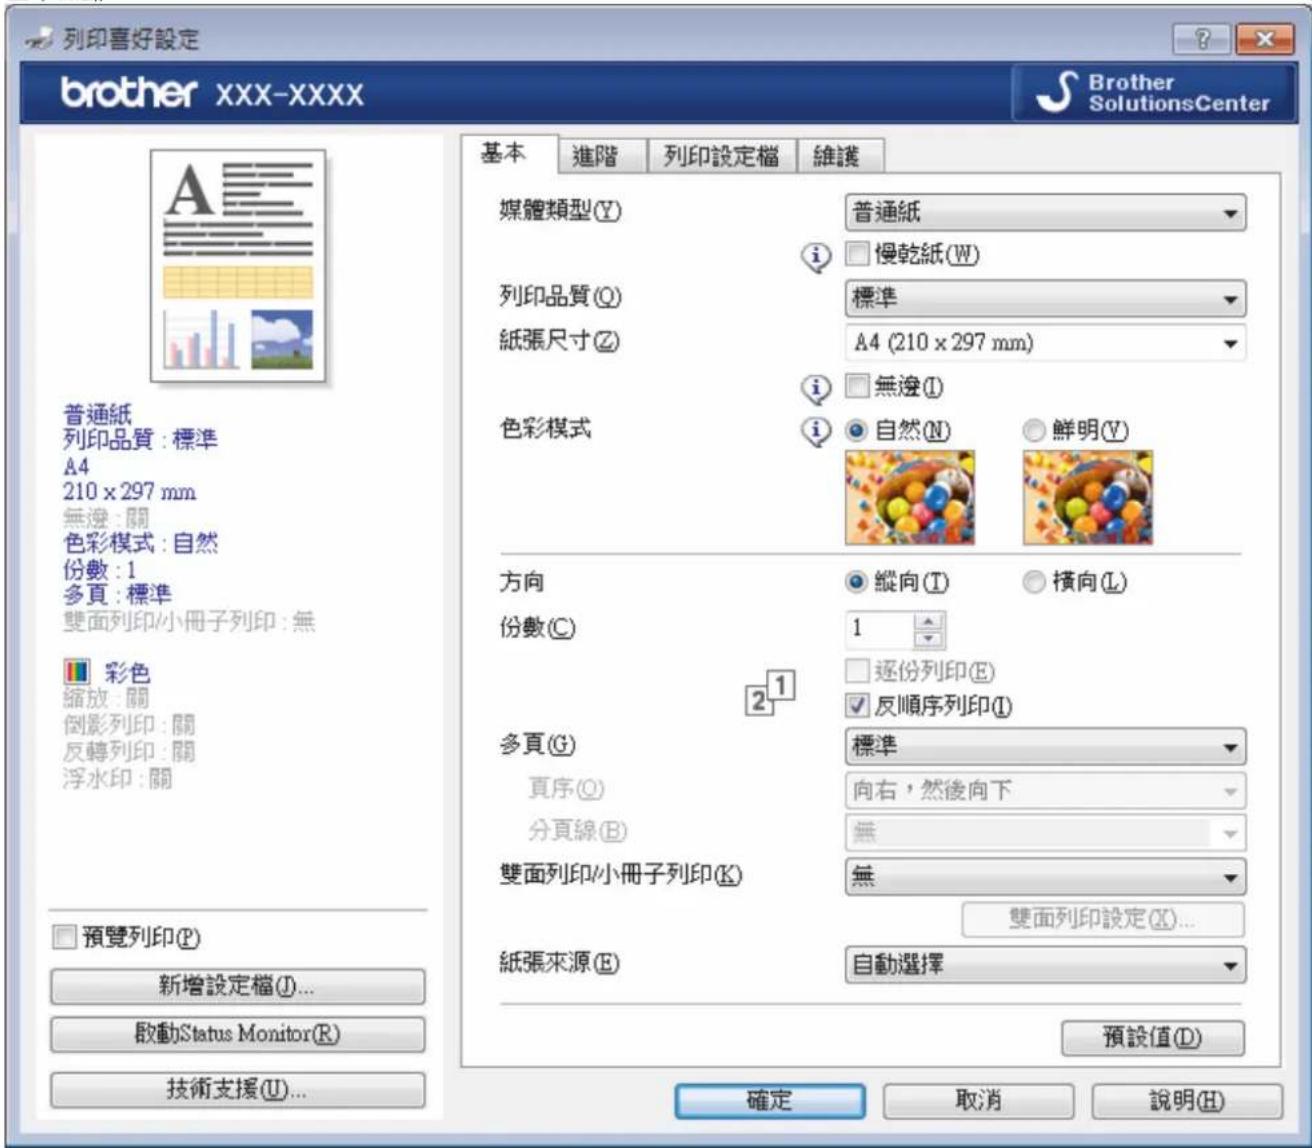
Task: Open the 分頁線 dropdown
Action: (x=1045, y=832)
